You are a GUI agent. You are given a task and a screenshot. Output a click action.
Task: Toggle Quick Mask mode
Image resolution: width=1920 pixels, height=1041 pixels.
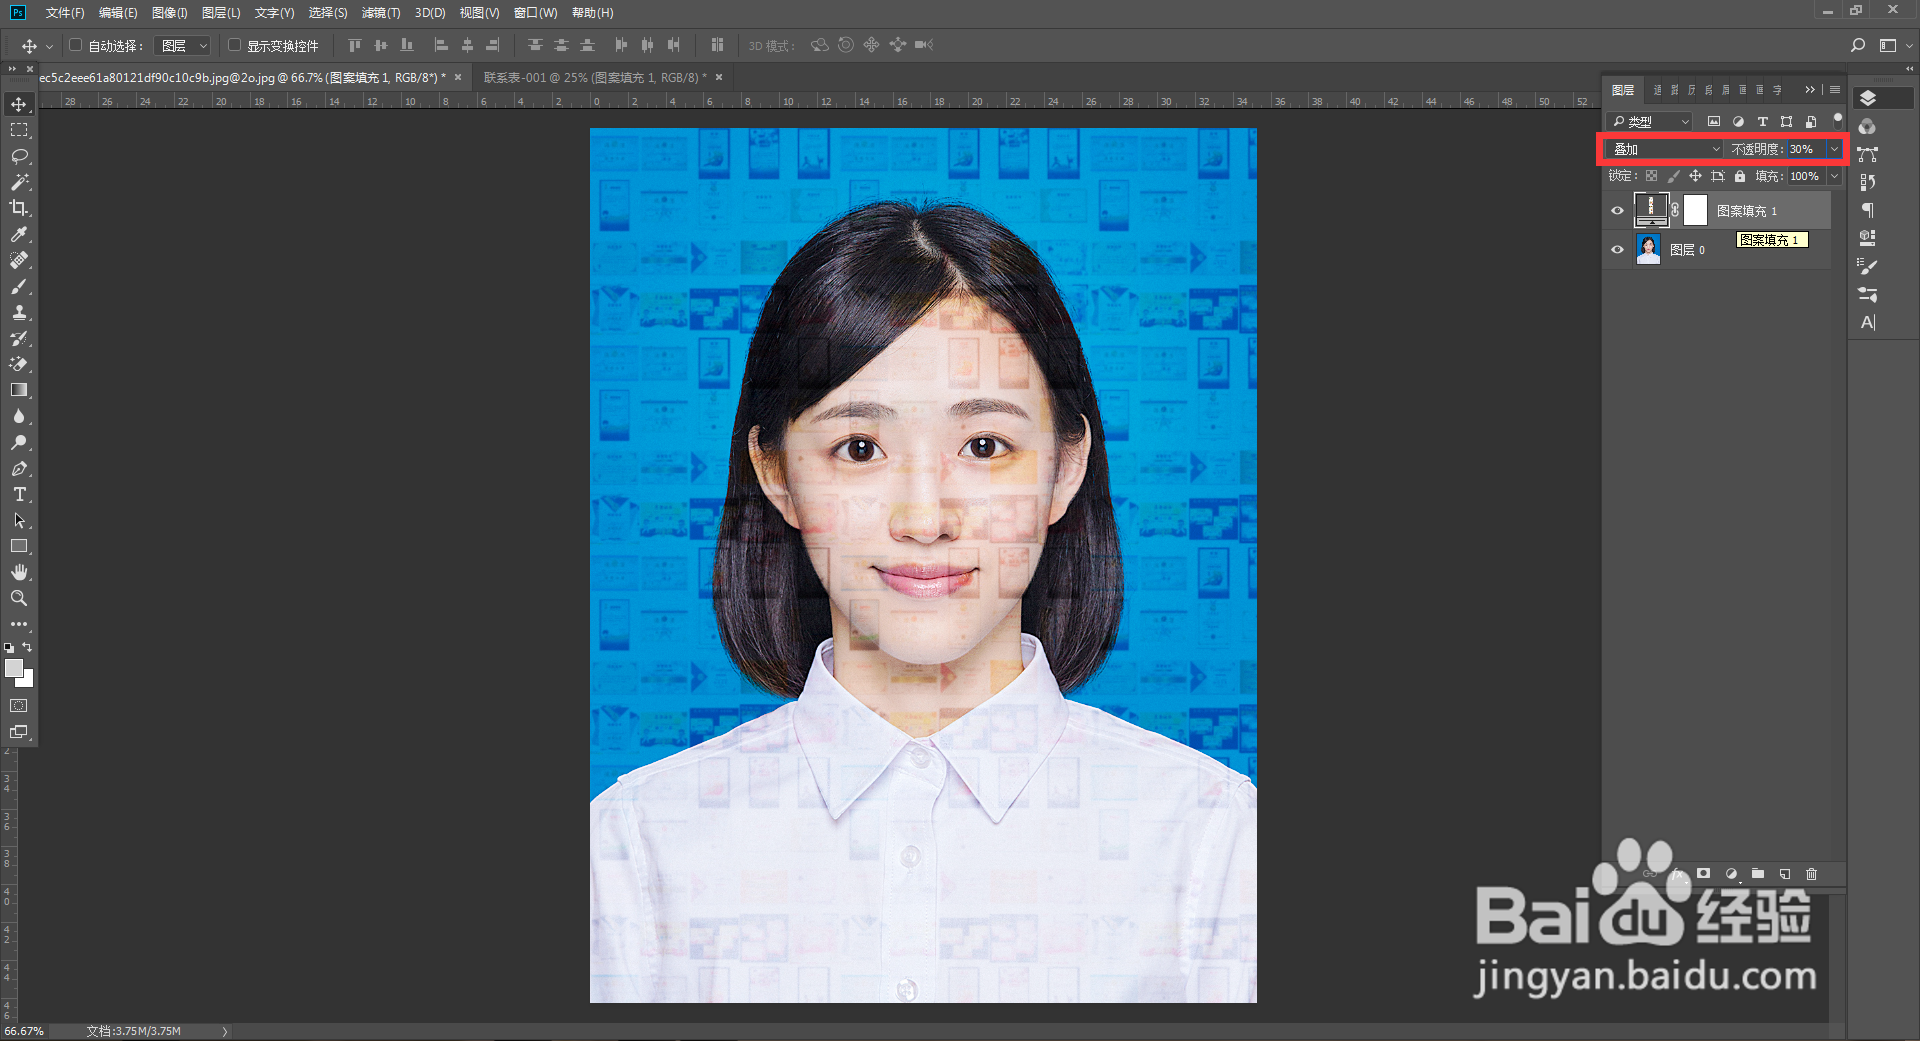click(19, 706)
